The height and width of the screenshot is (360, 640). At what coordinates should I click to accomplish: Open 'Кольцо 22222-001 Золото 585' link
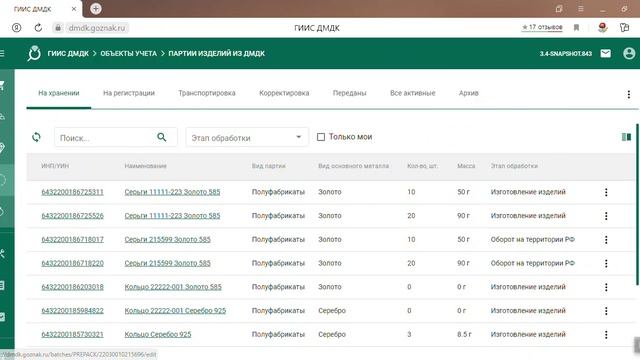[x=173, y=287]
